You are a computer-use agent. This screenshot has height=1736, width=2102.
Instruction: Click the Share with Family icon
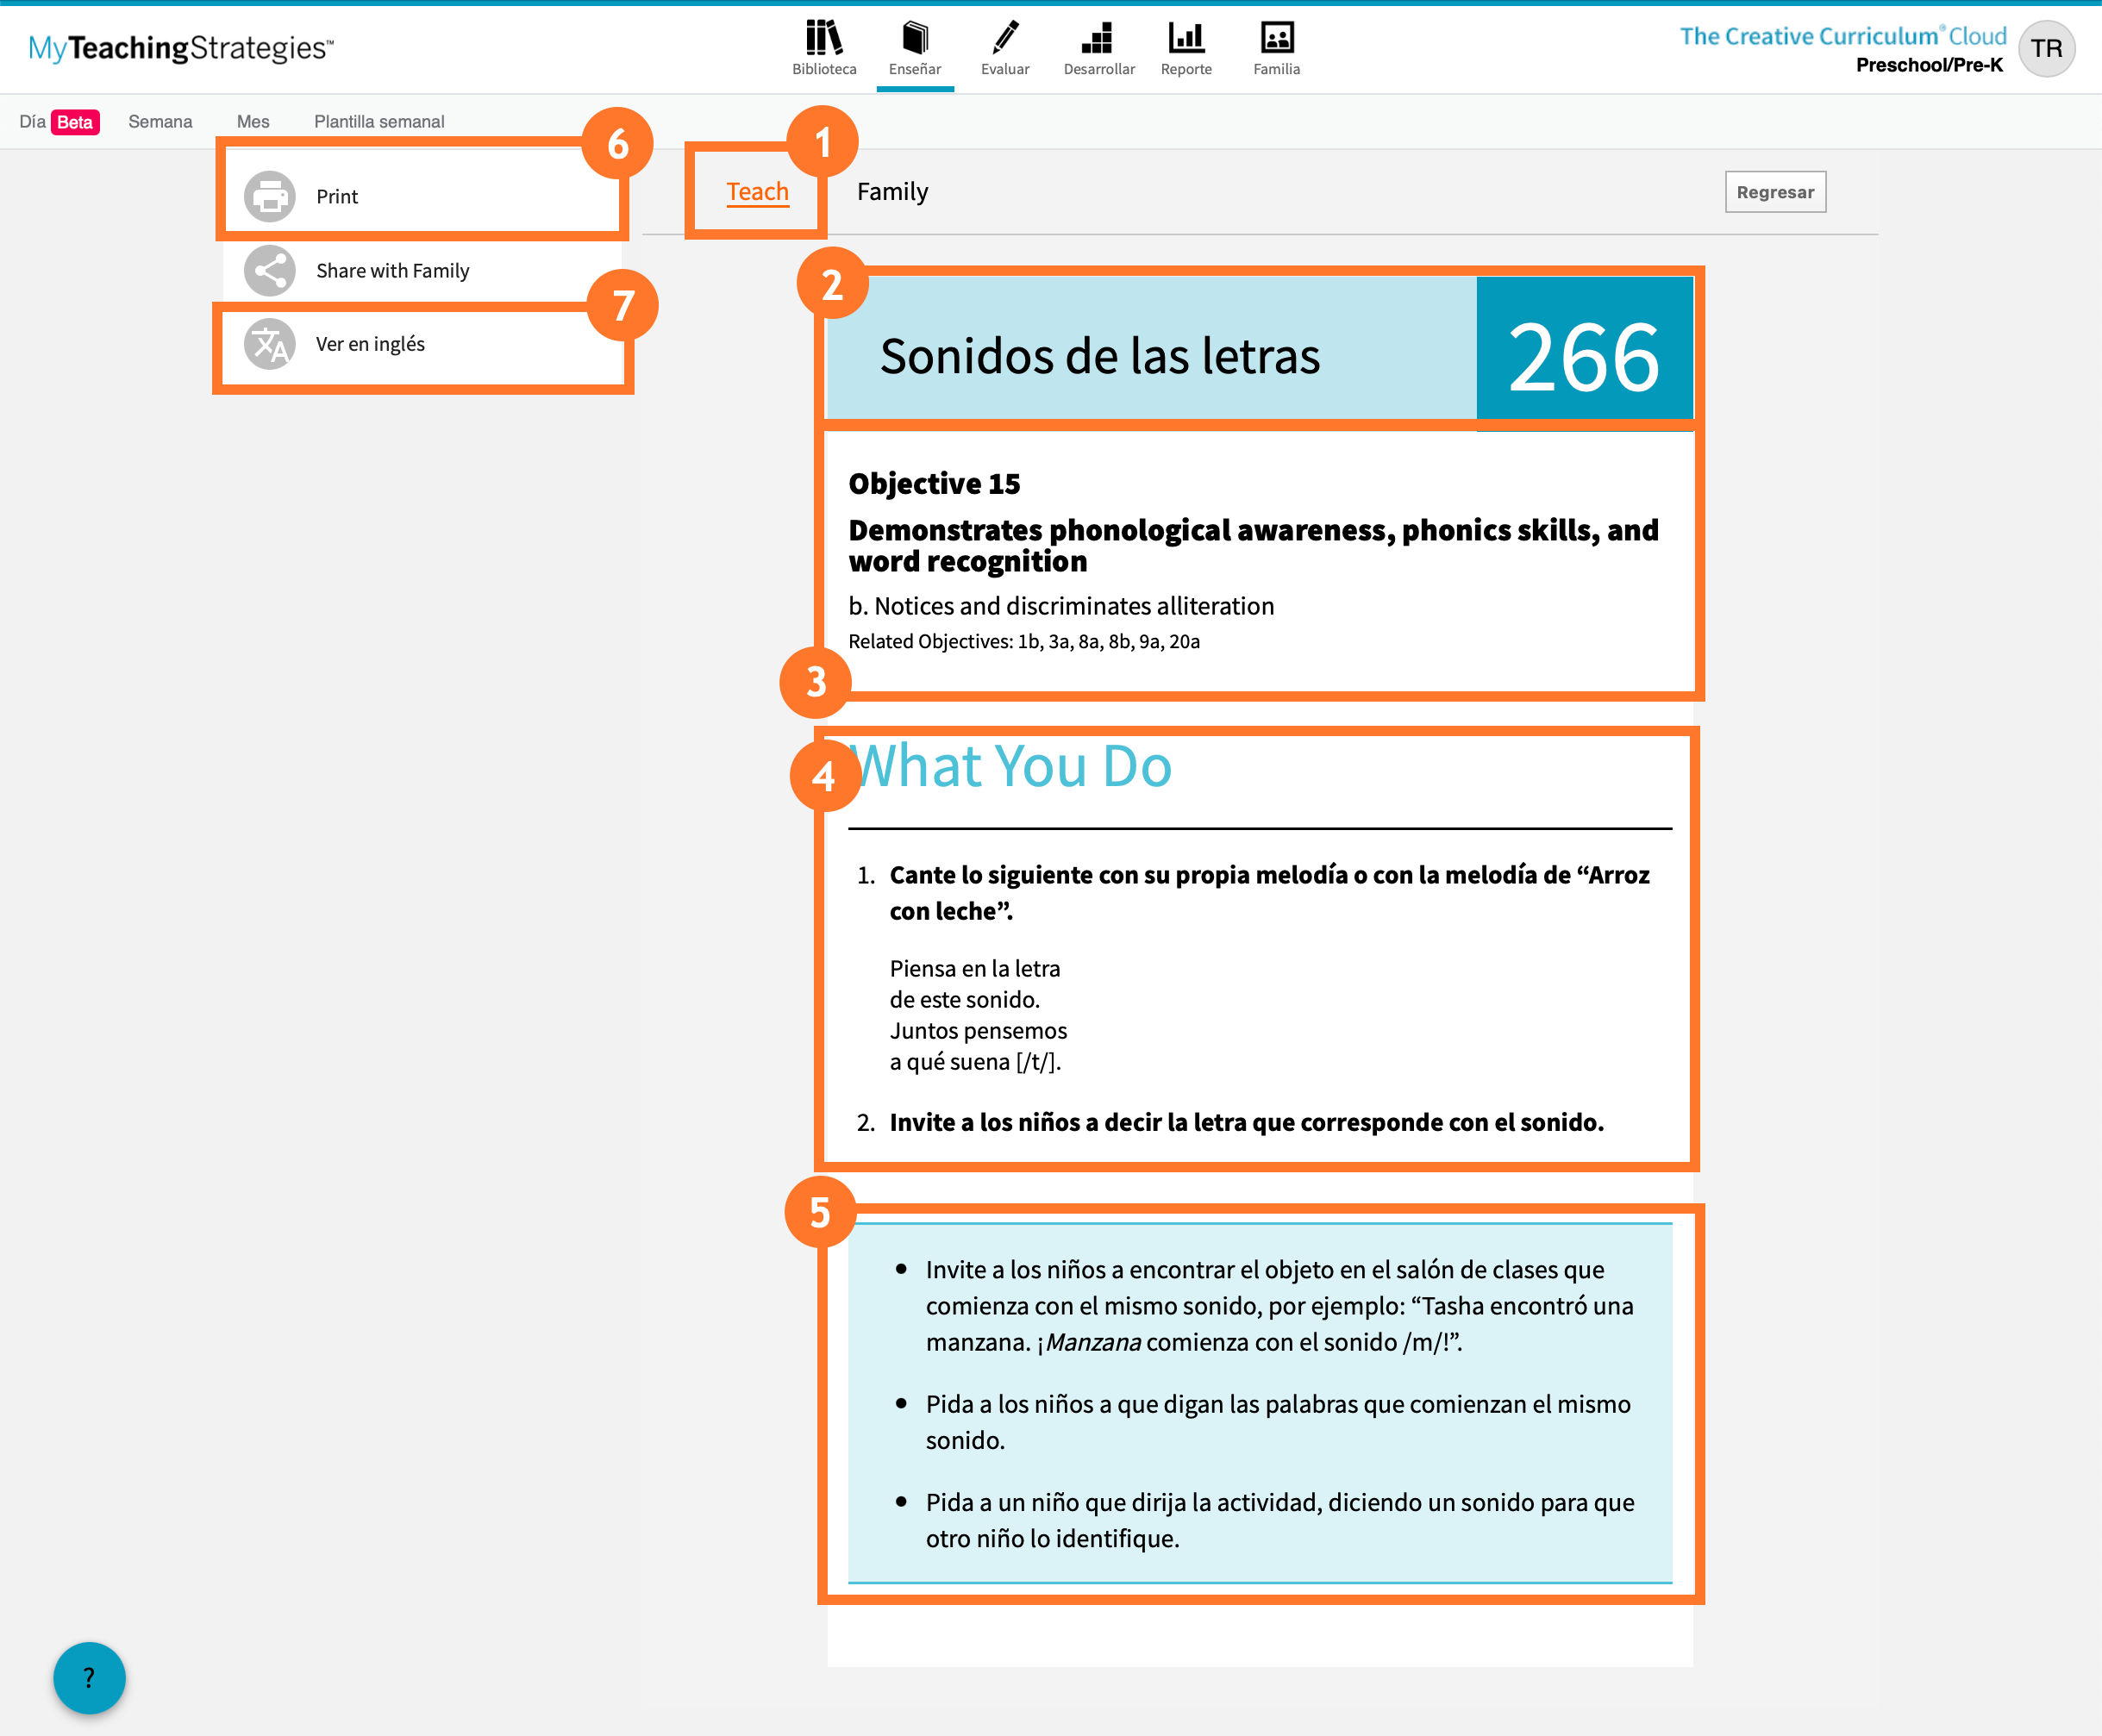point(270,270)
